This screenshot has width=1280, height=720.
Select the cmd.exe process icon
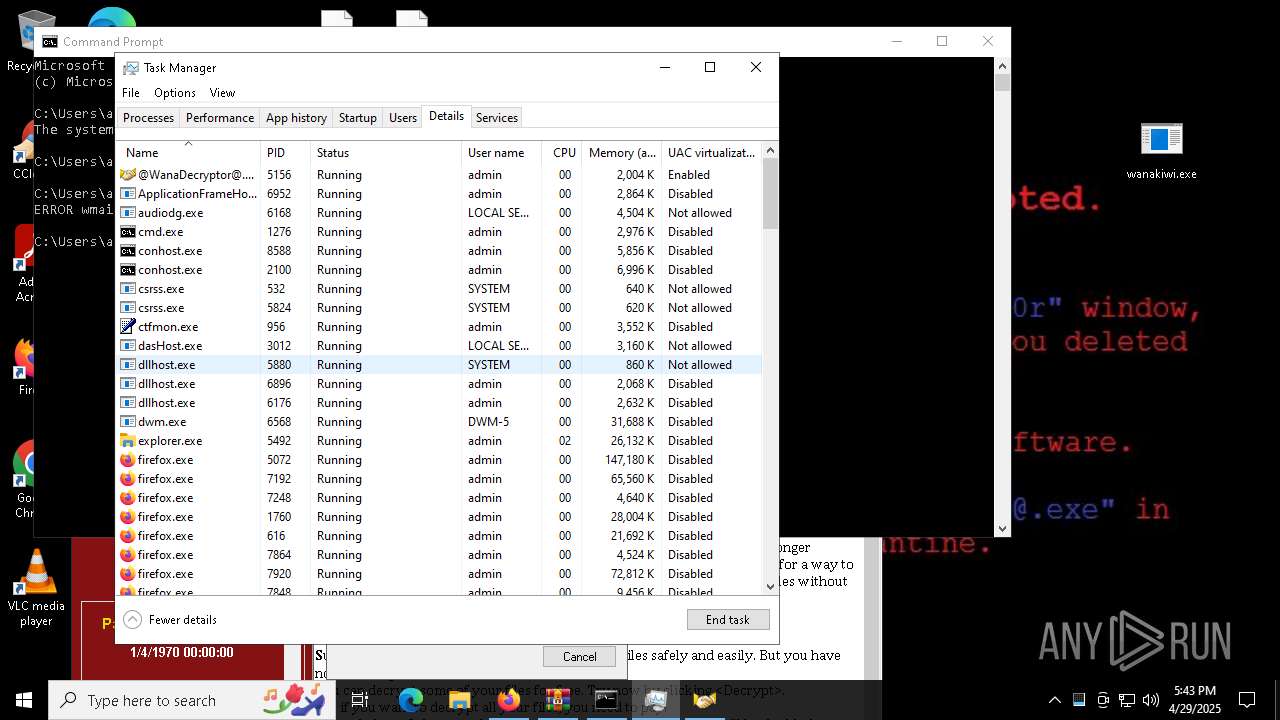click(x=128, y=232)
